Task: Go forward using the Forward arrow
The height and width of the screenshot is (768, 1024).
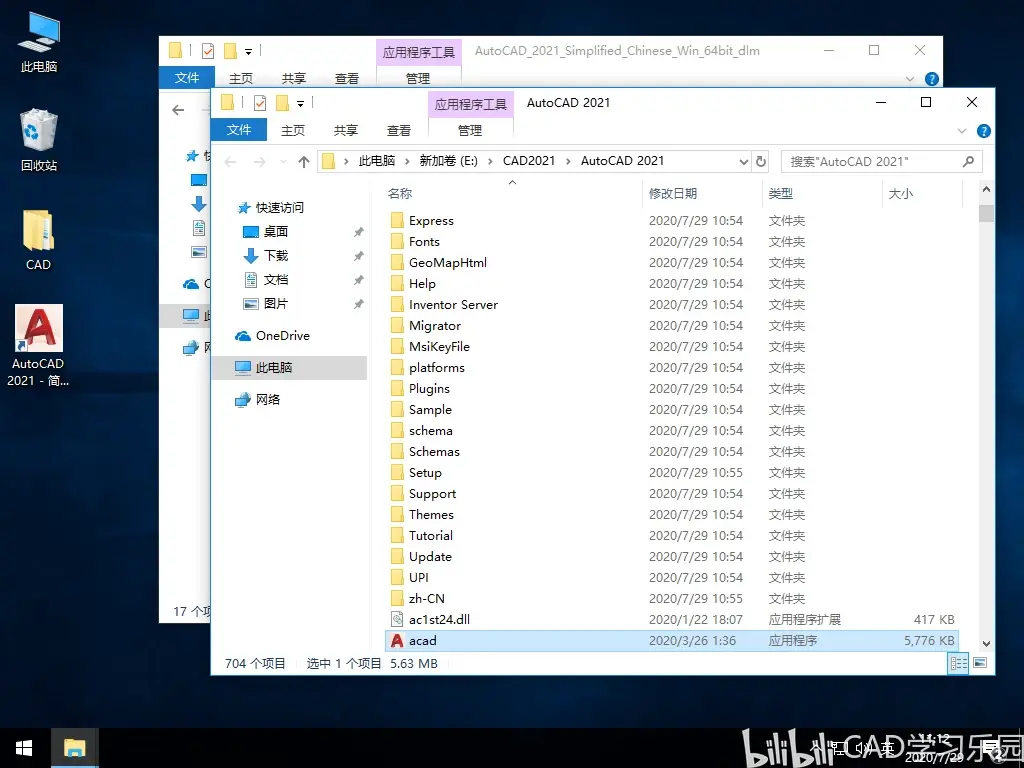Action: click(x=259, y=161)
